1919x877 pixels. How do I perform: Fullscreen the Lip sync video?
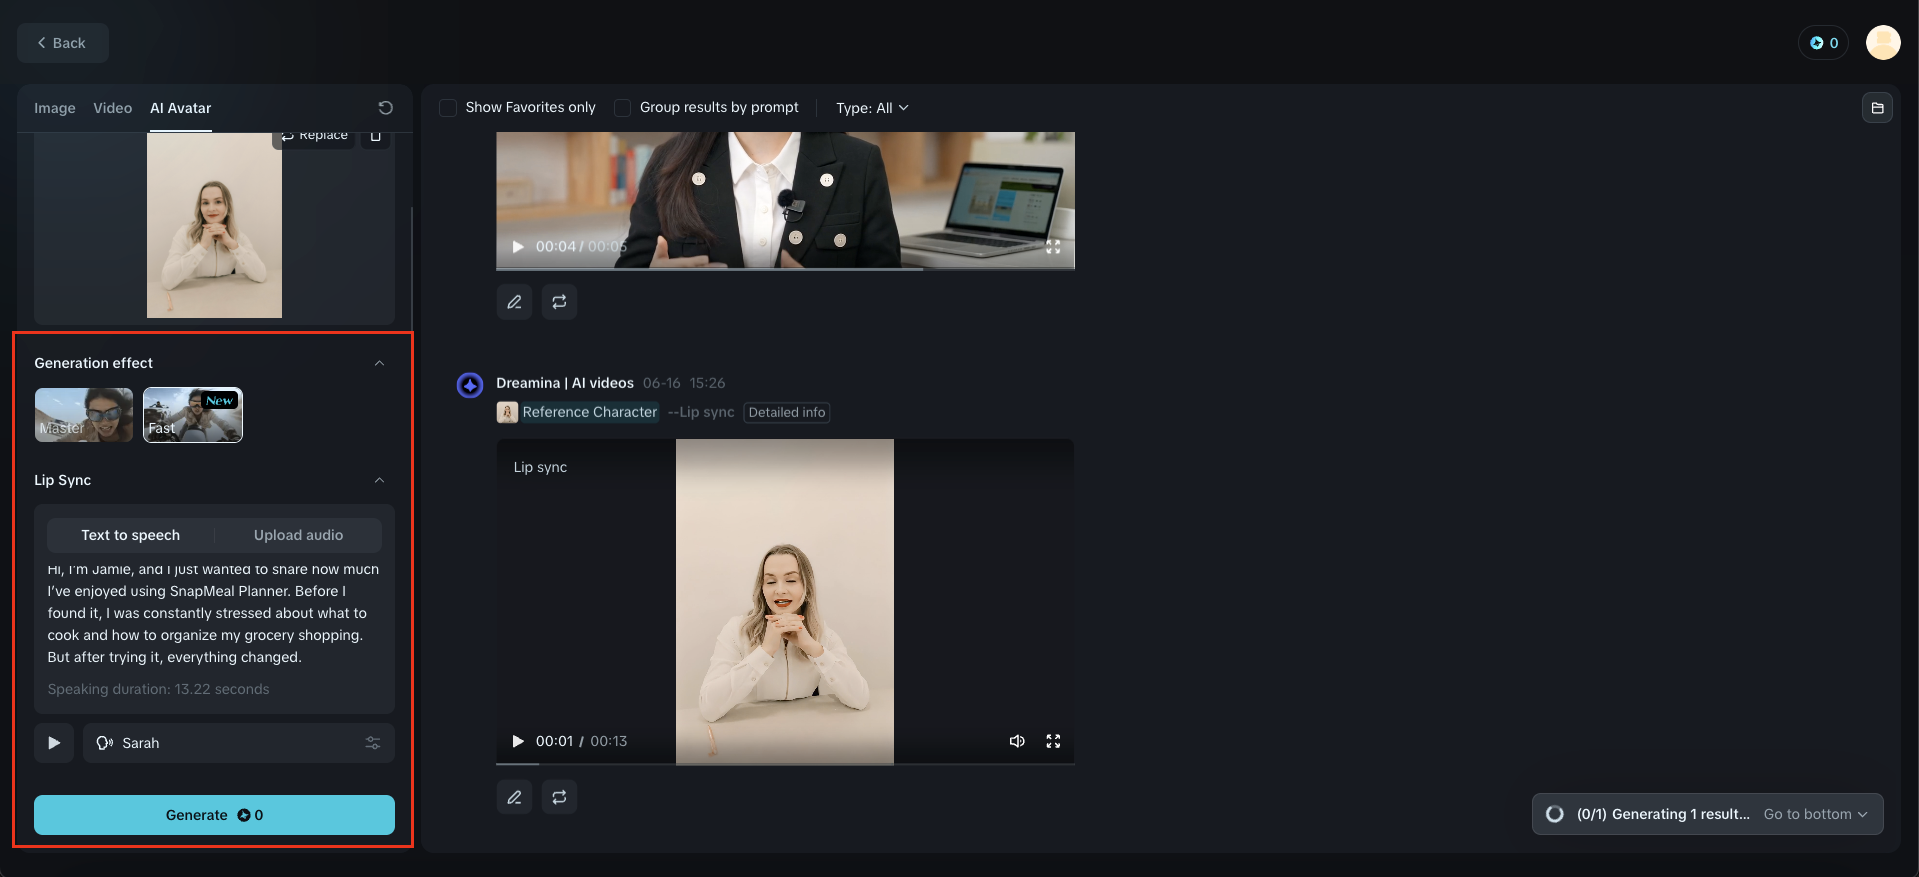[1053, 741]
